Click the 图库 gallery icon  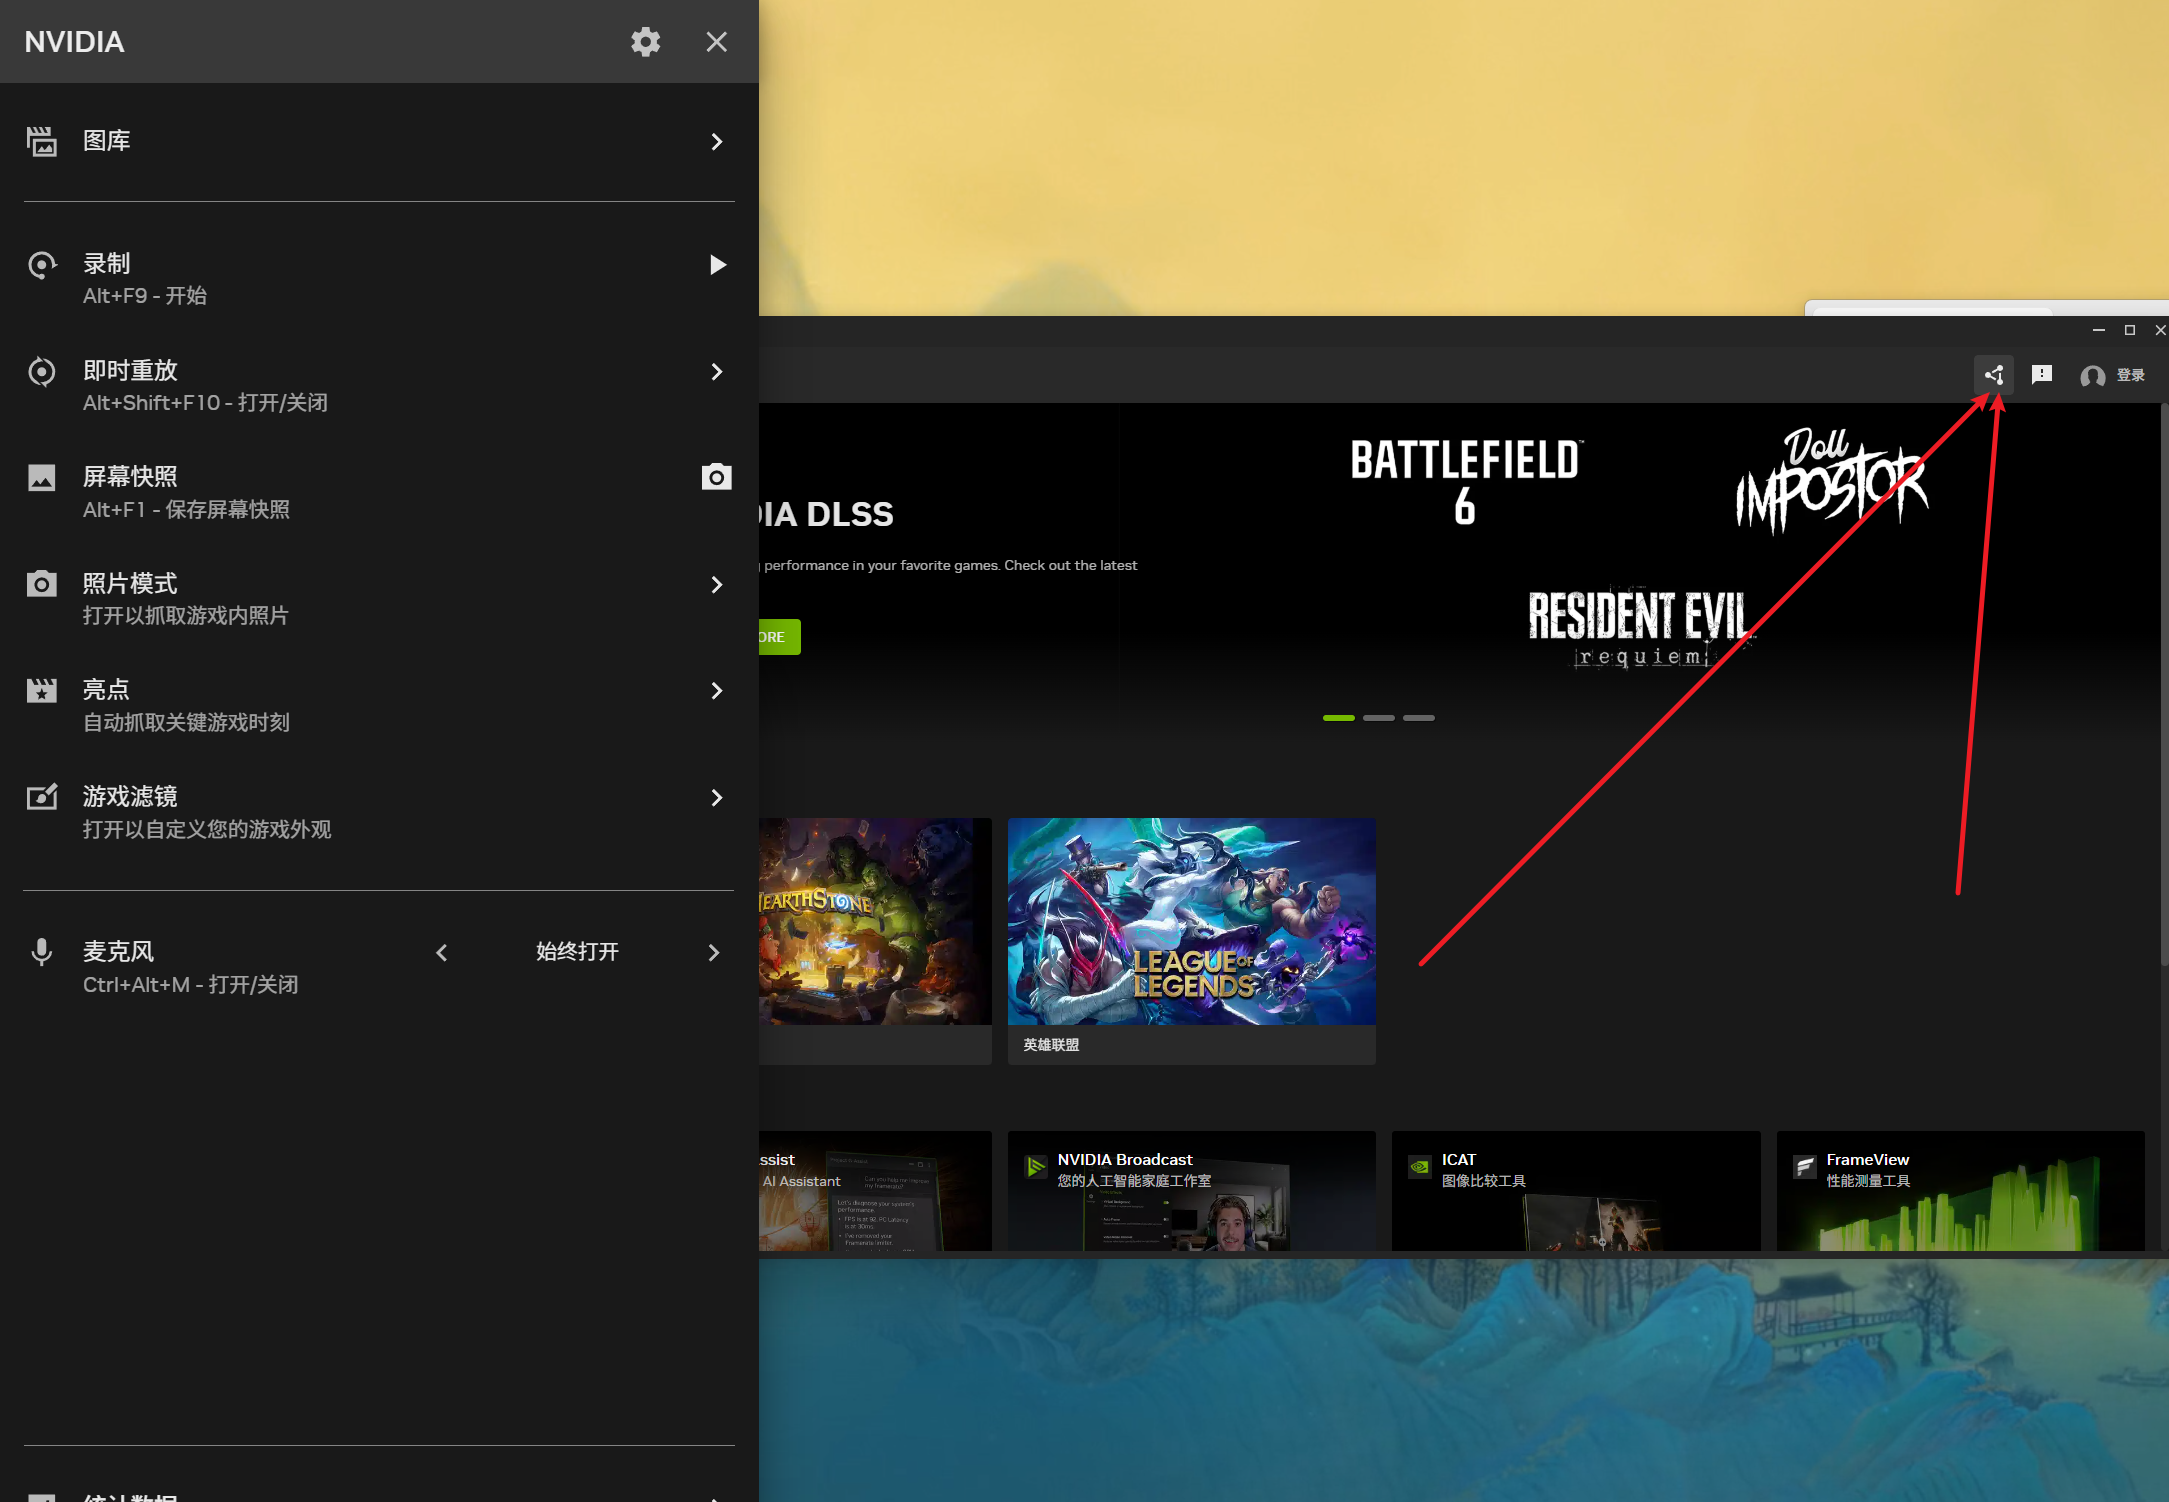(x=41, y=141)
